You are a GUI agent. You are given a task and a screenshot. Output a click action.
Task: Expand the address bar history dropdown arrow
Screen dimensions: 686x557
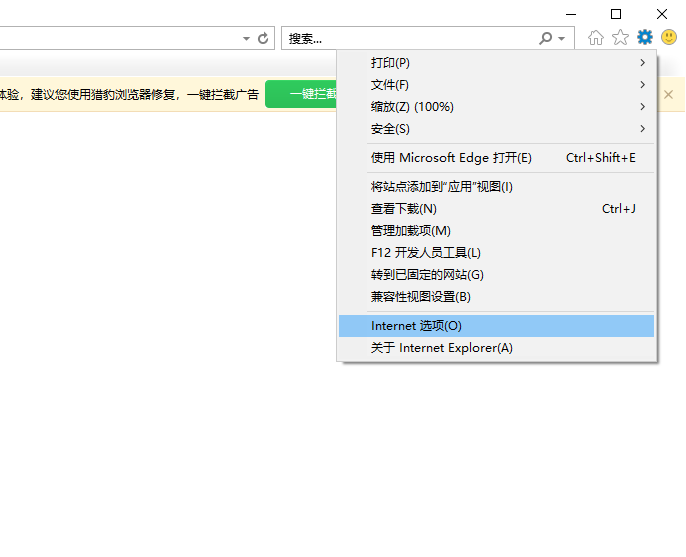[x=246, y=39]
